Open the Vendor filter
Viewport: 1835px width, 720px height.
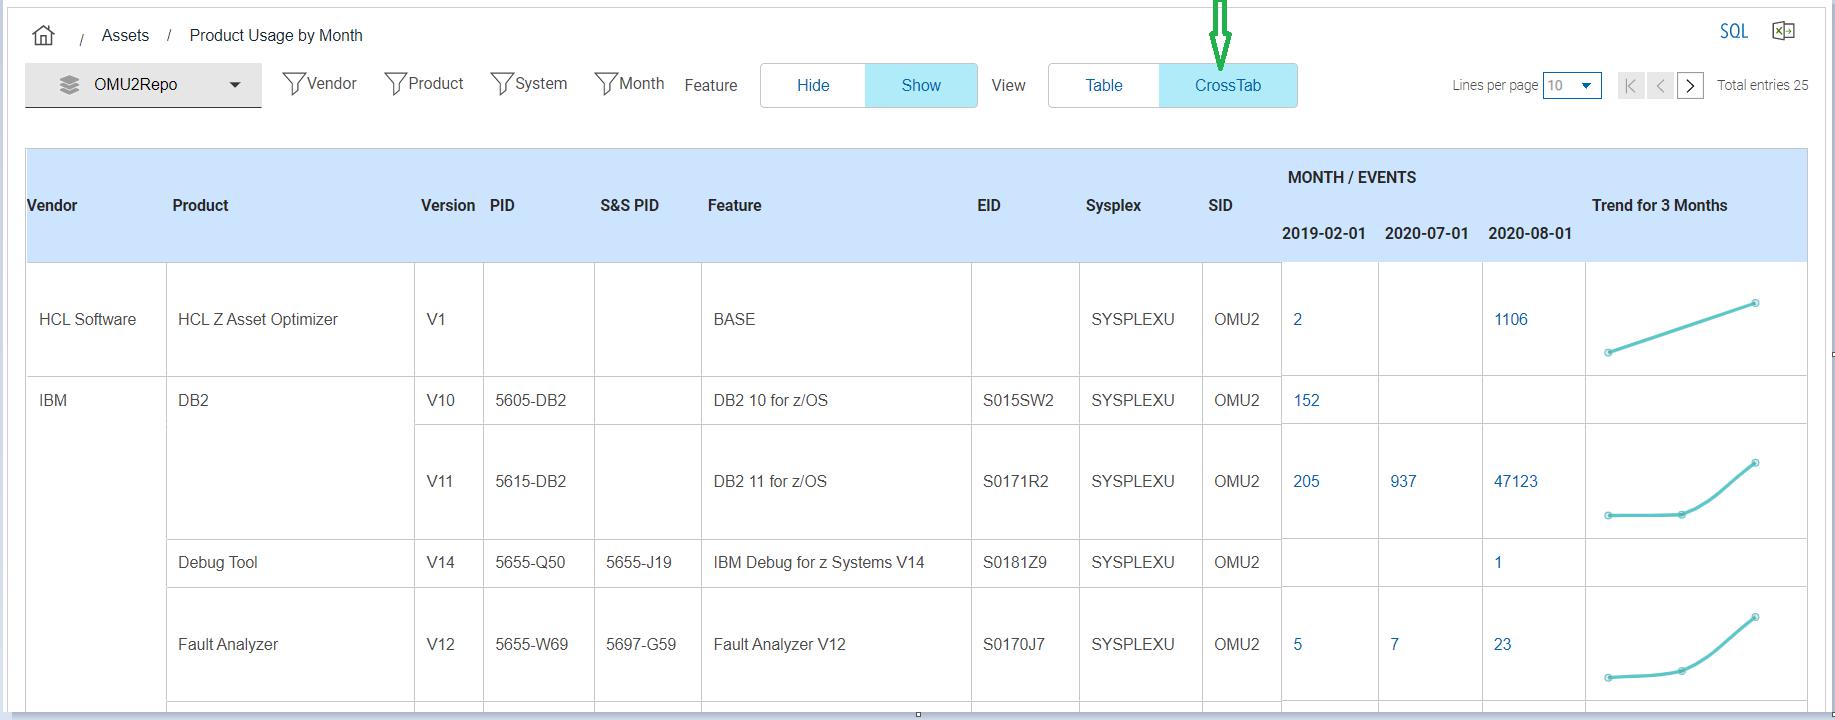[x=319, y=84]
